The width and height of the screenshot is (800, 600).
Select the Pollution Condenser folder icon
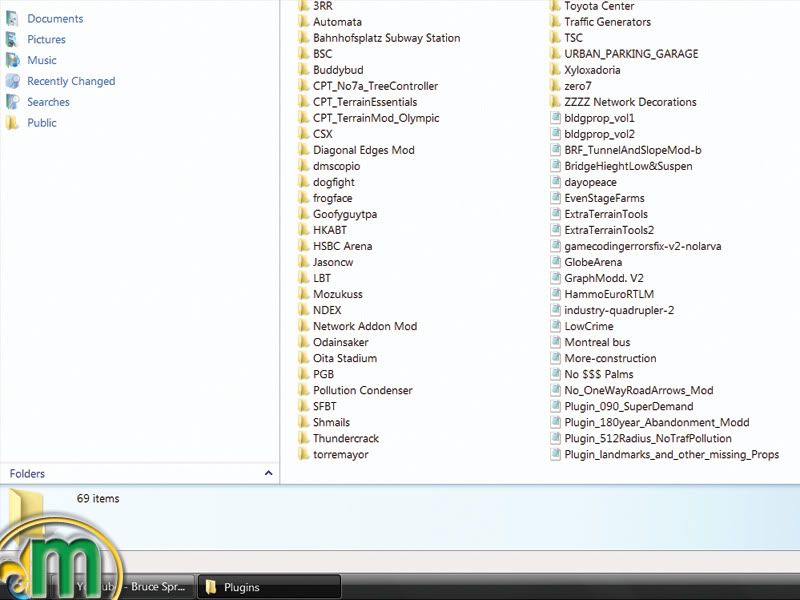(304, 390)
